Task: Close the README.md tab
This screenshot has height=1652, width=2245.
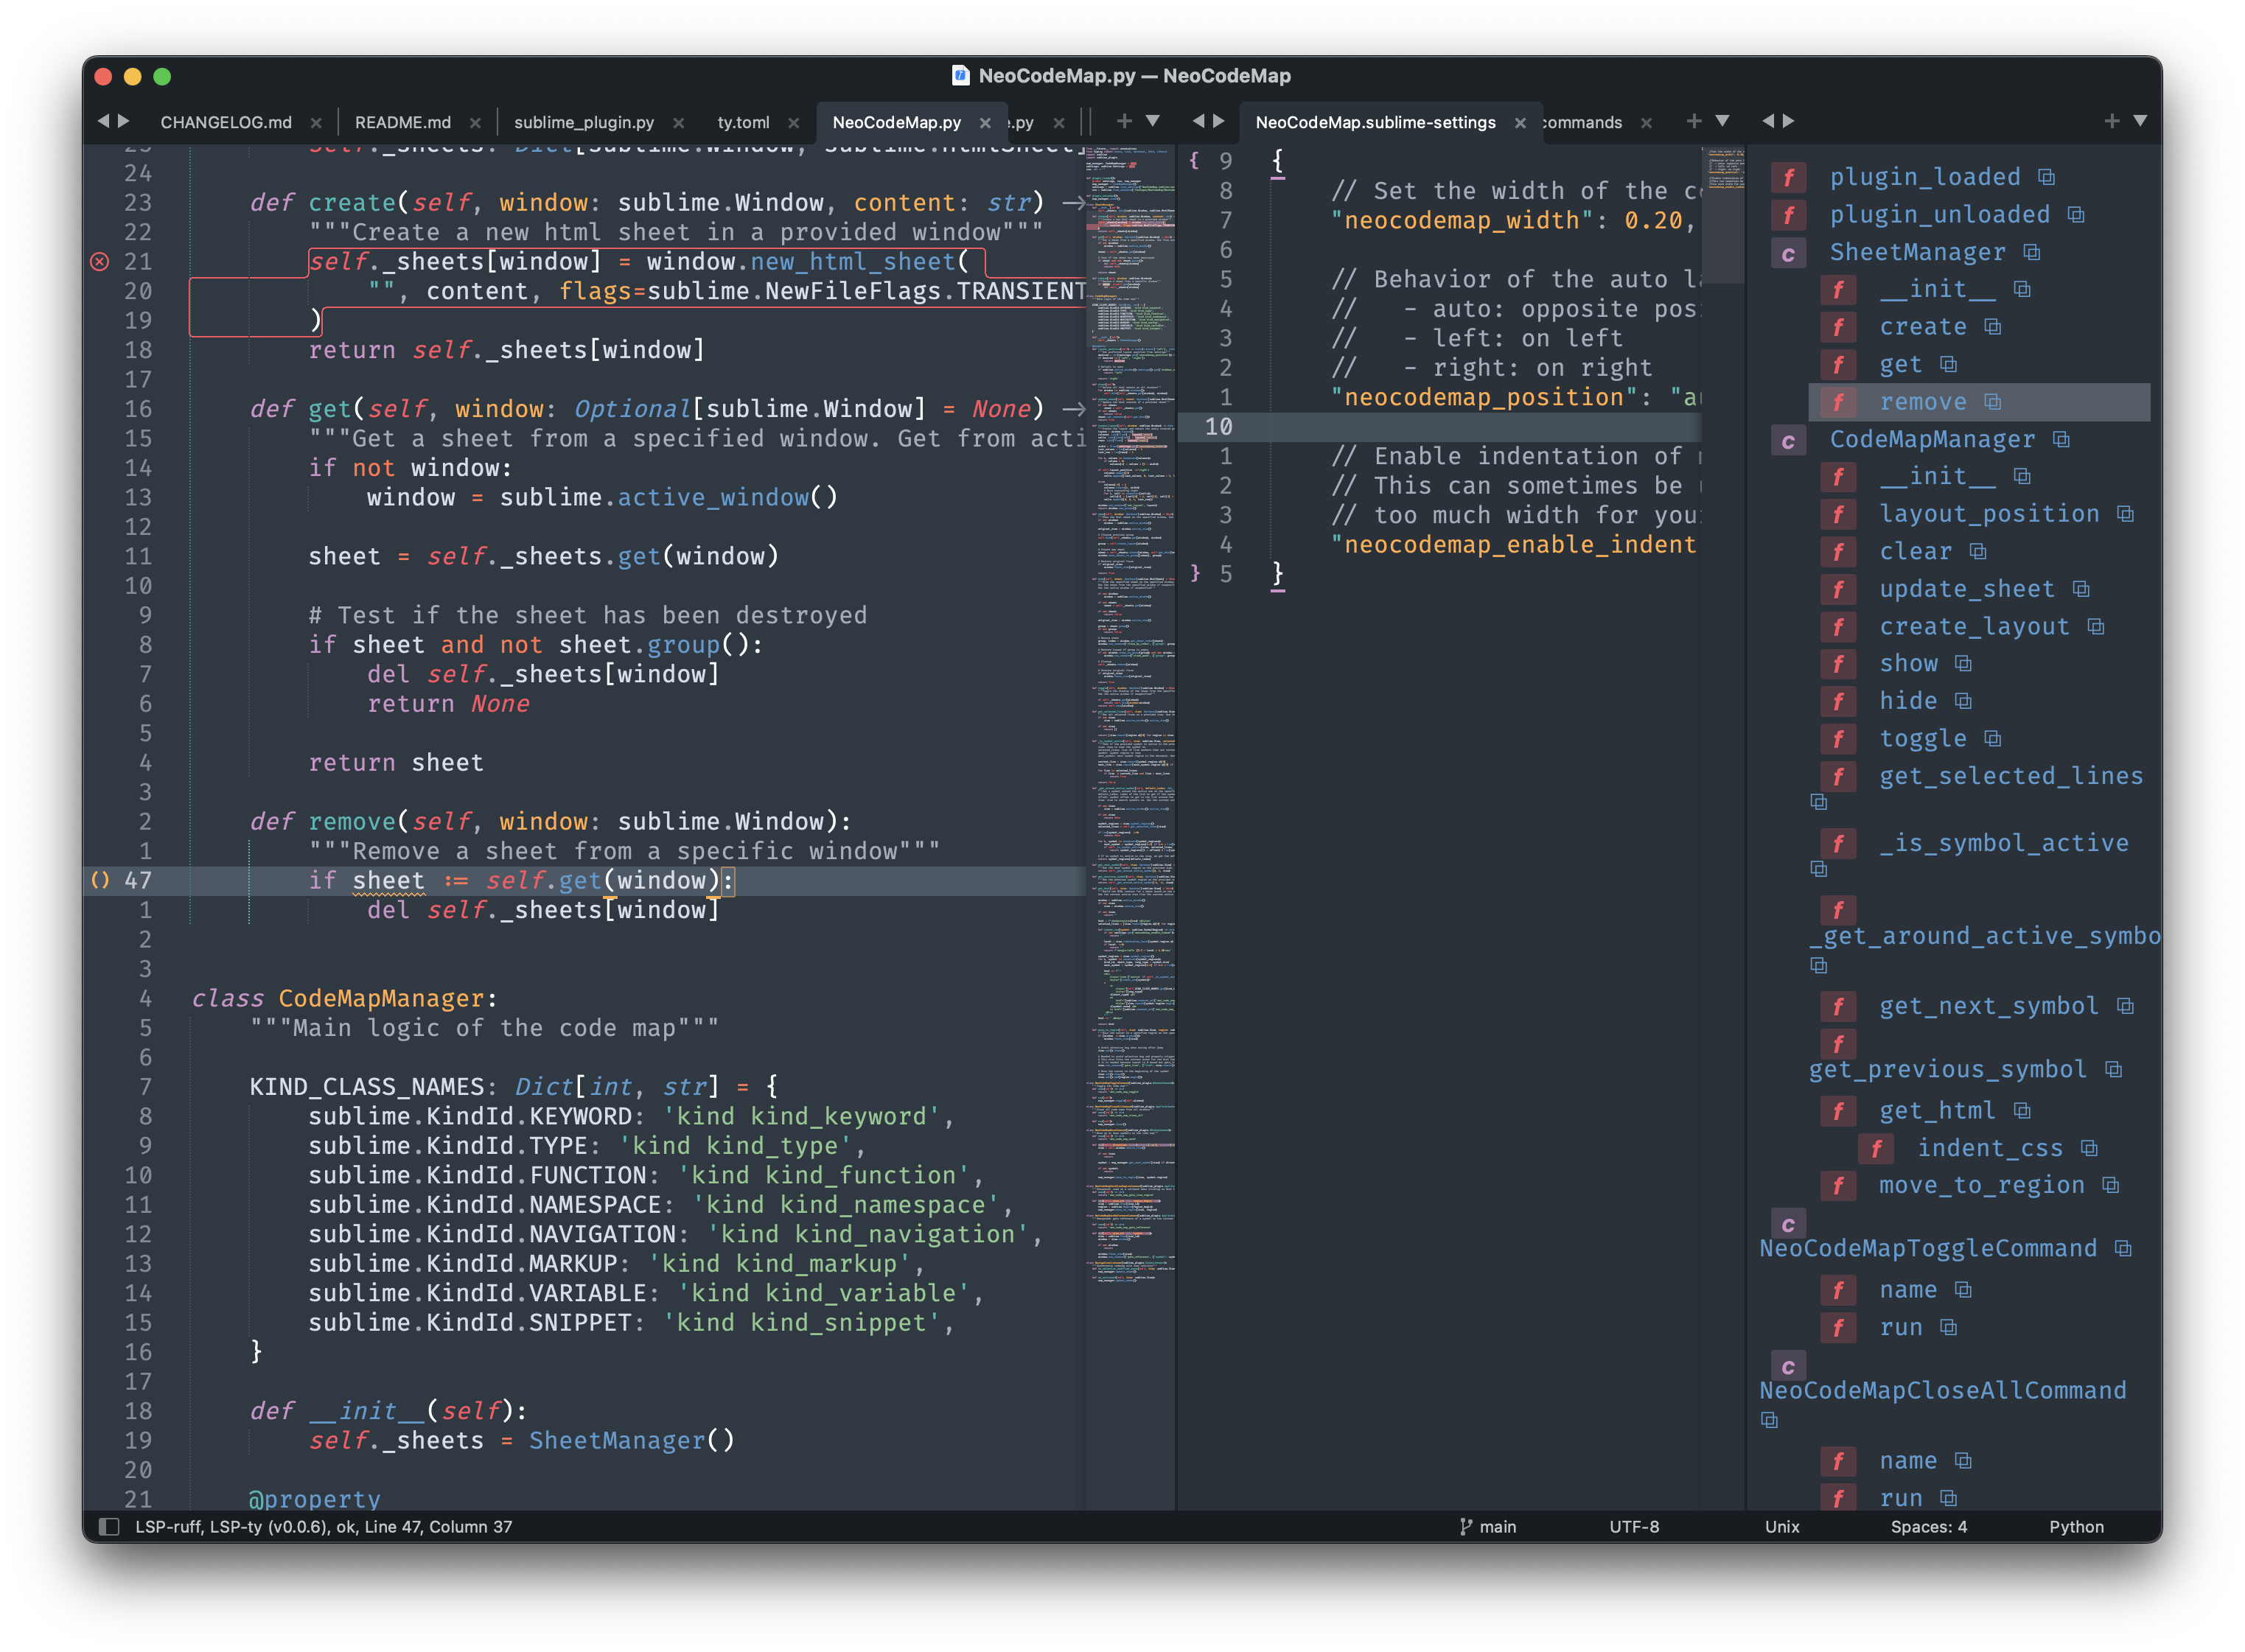Action: pos(475,123)
